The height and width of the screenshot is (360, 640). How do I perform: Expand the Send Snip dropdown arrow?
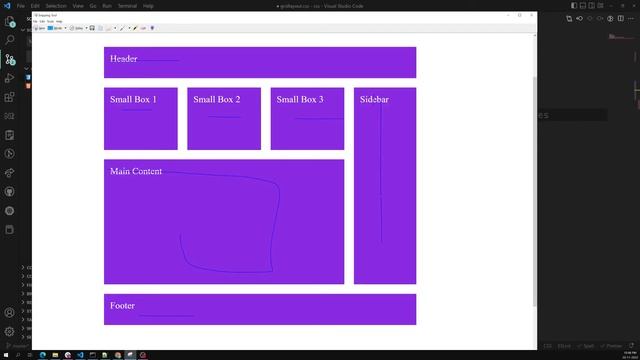point(115,28)
